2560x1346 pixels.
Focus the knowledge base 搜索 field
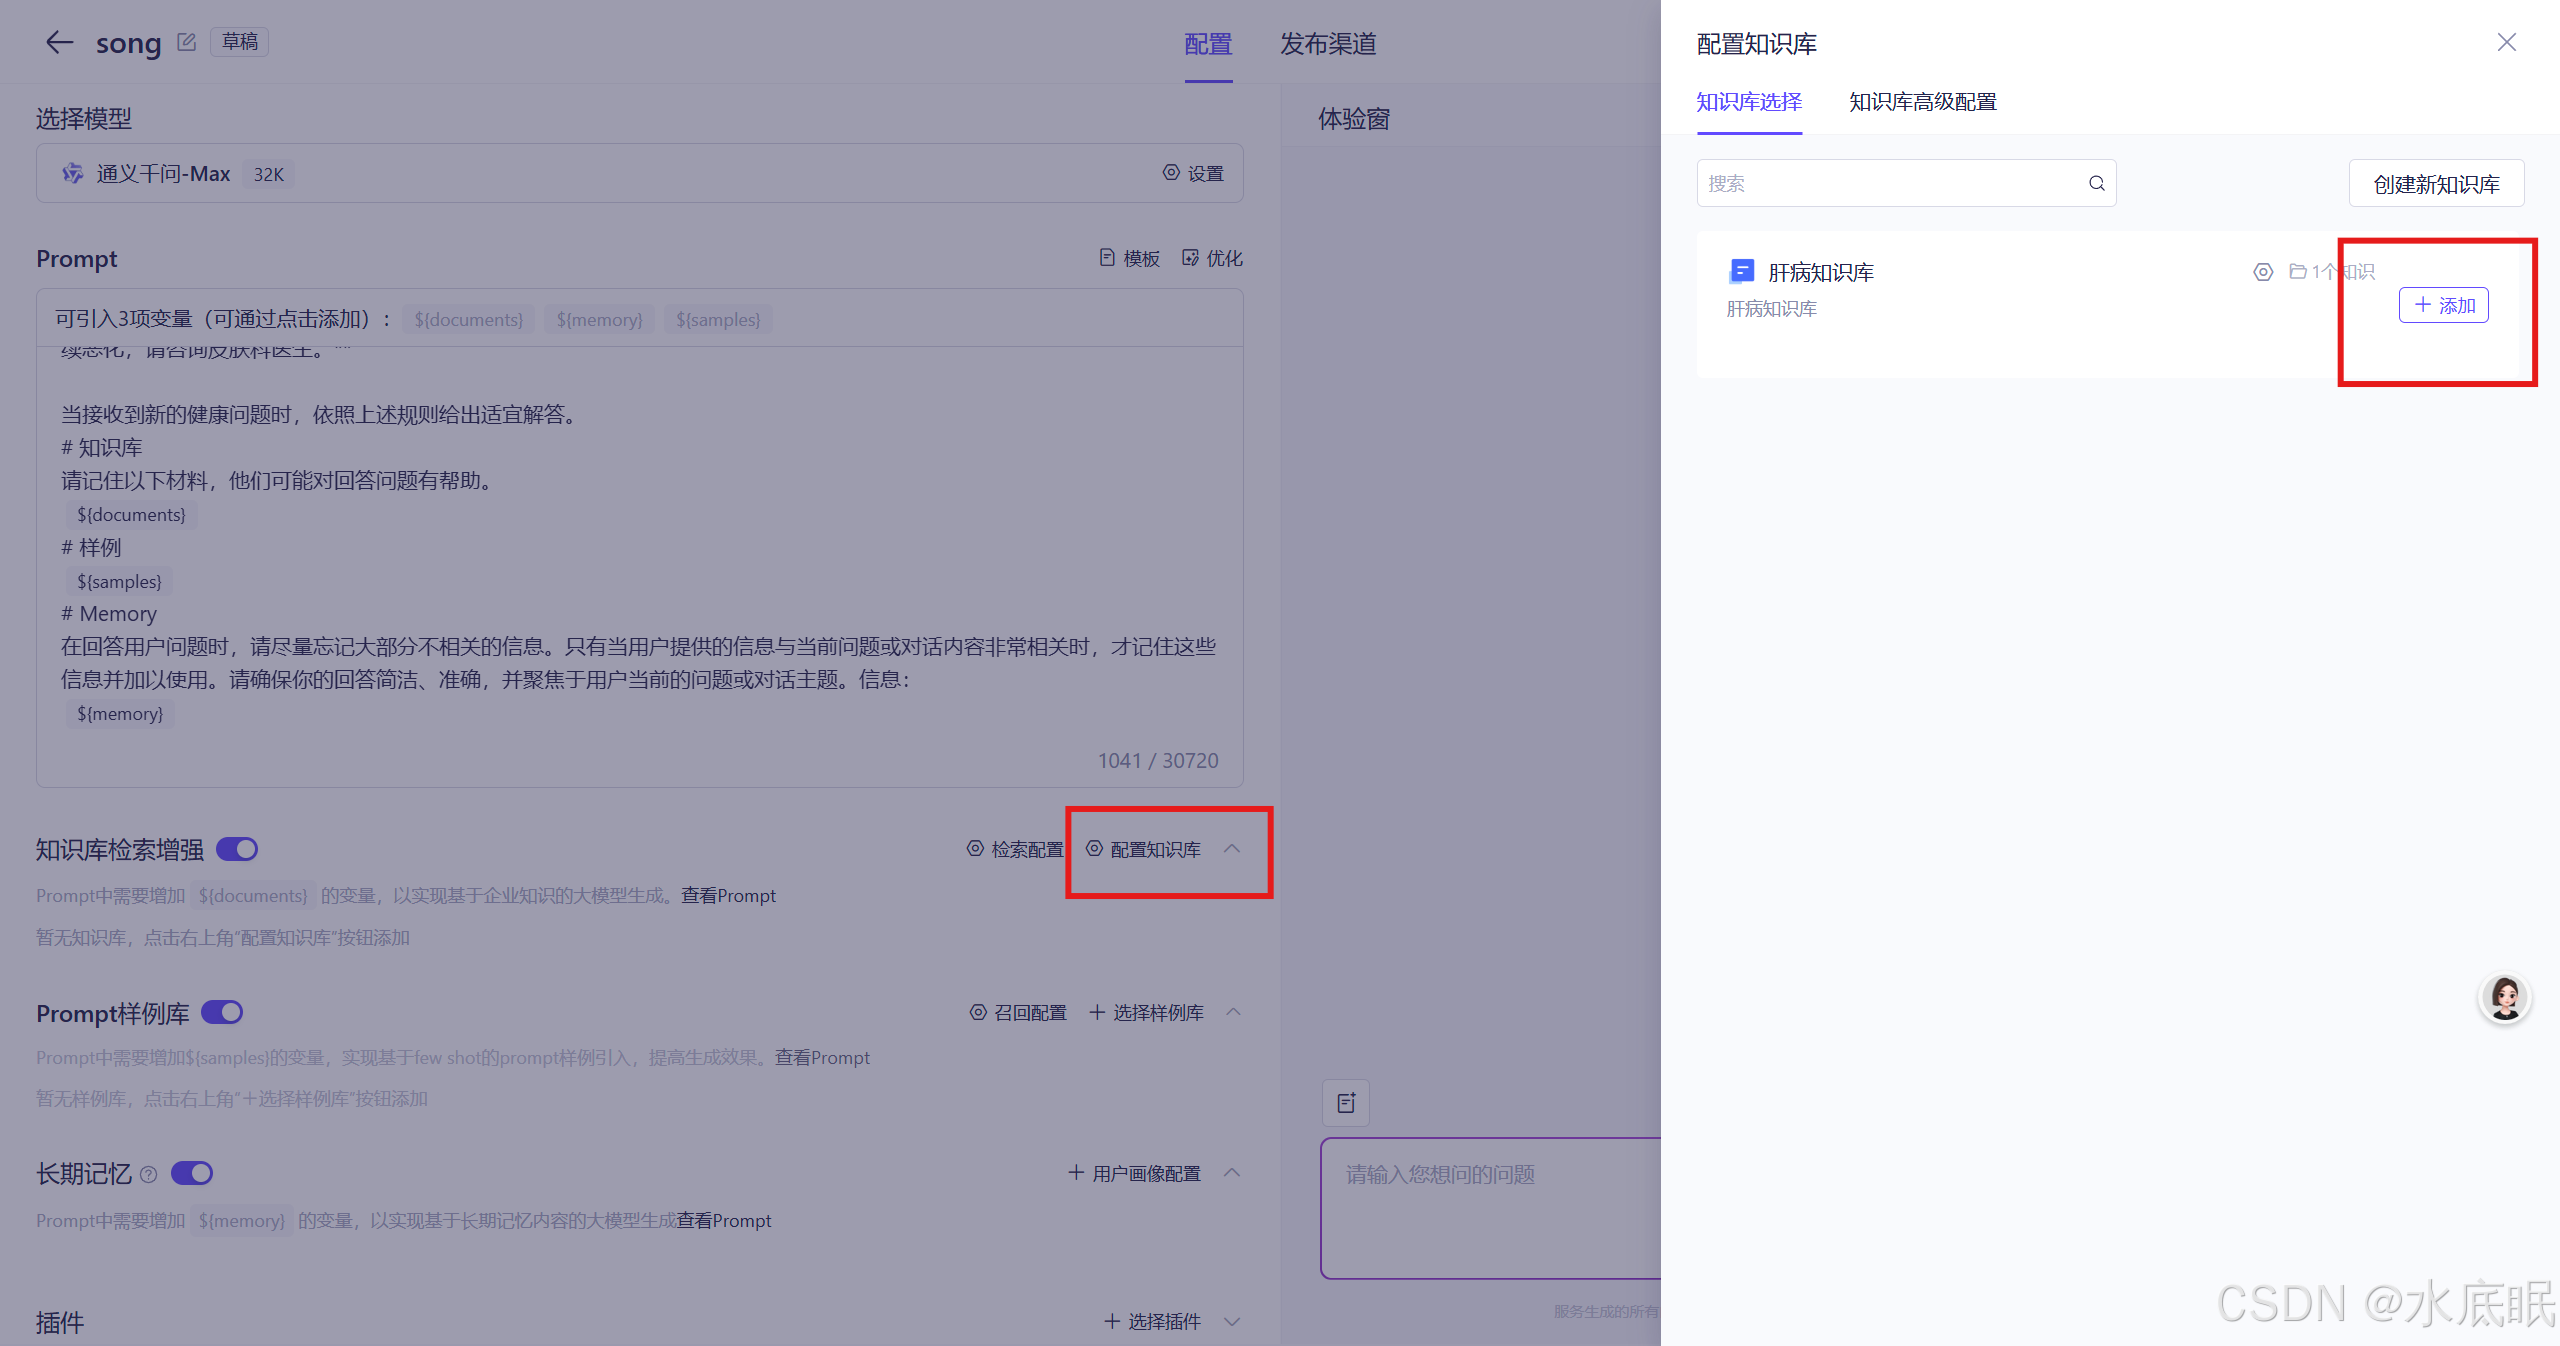1890,183
